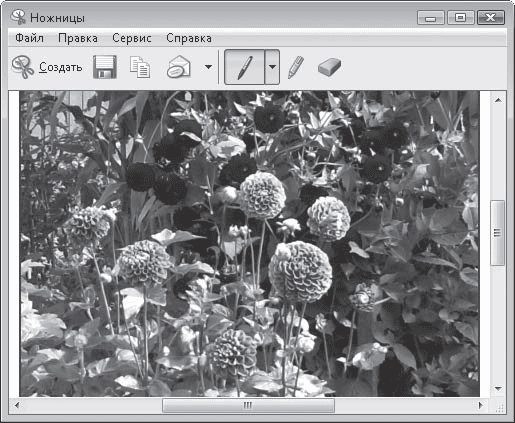Click the horizontal scrollbar thumb
The height and width of the screenshot is (423, 515).
(248, 405)
